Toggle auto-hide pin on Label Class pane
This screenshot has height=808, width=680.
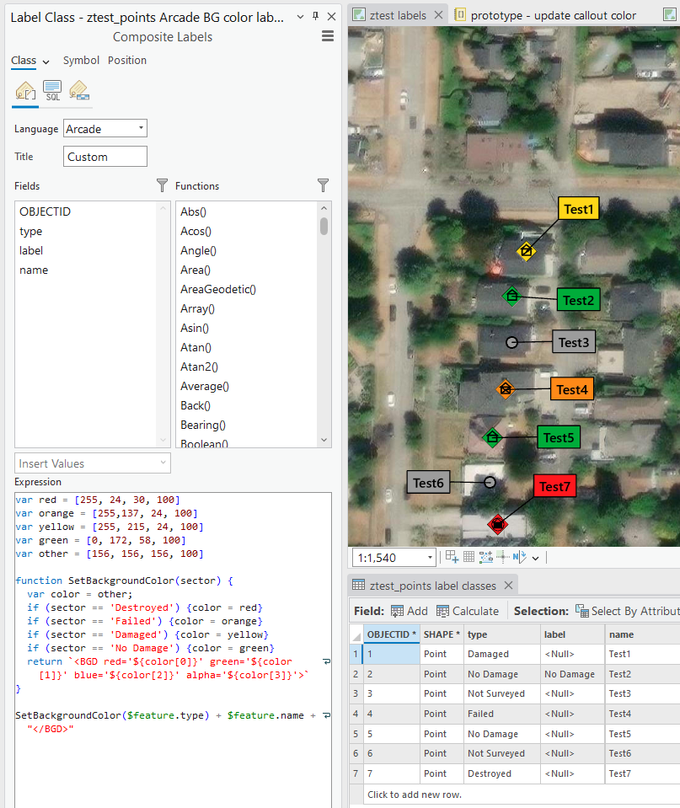pos(316,16)
